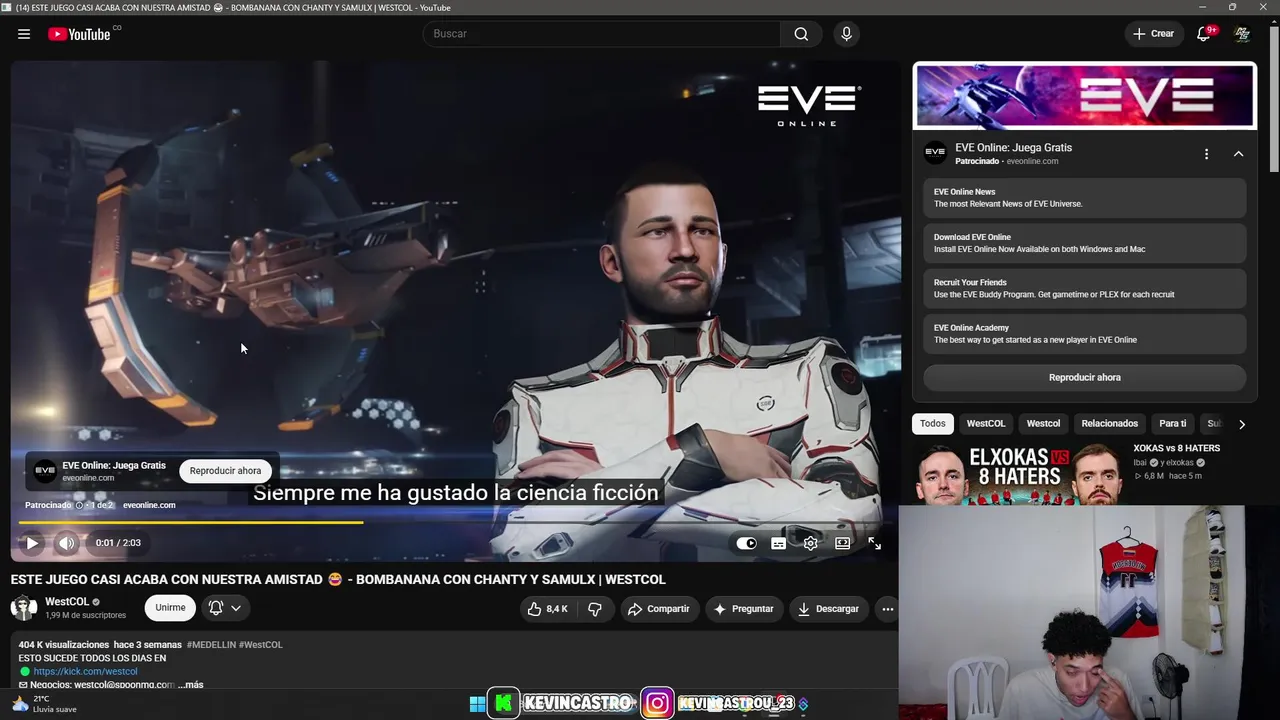Open EVE Online Academy ad card

pos(1085,333)
